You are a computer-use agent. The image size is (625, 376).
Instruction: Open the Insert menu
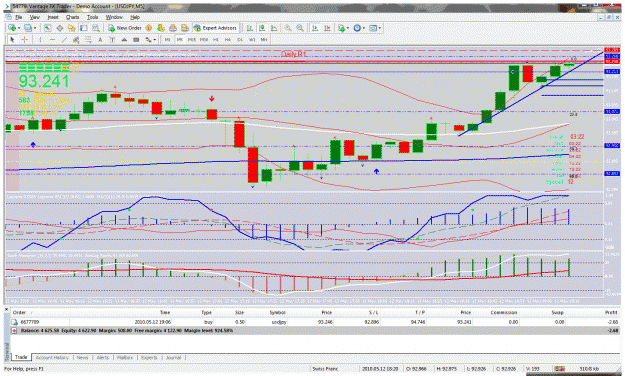pos(53,17)
